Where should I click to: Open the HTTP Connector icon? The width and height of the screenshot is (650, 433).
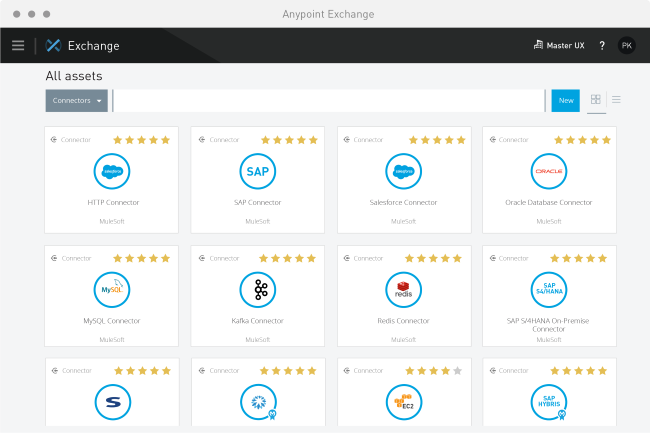click(x=112, y=171)
